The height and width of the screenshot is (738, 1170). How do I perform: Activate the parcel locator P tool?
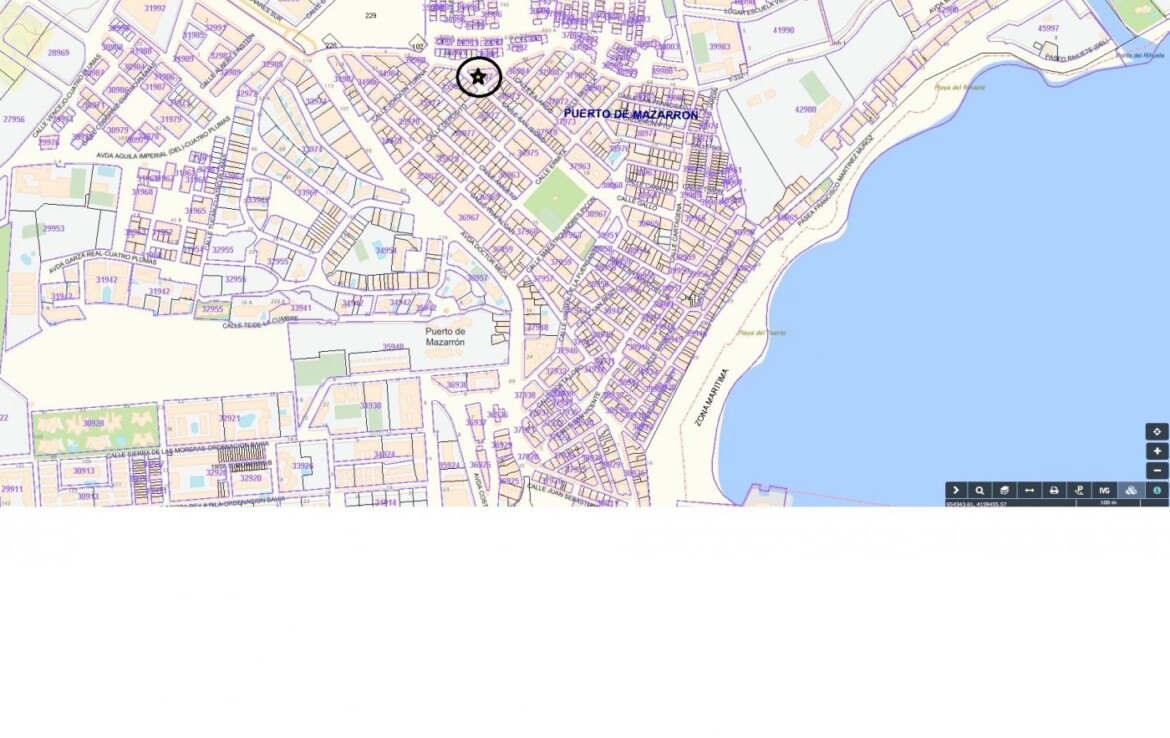click(x=1079, y=490)
